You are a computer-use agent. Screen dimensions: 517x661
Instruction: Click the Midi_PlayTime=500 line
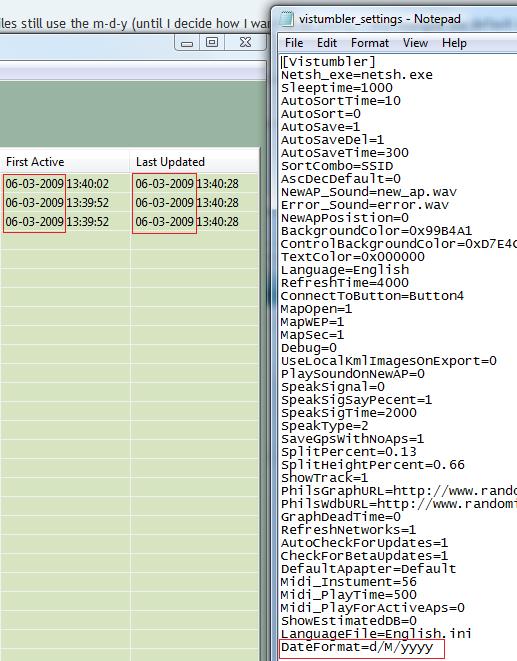(x=349, y=595)
